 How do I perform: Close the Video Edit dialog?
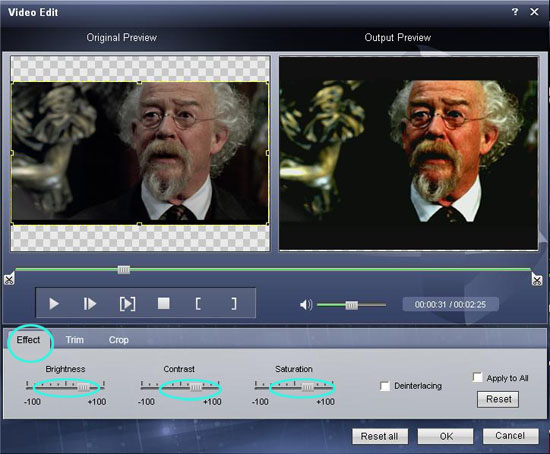(534, 12)
